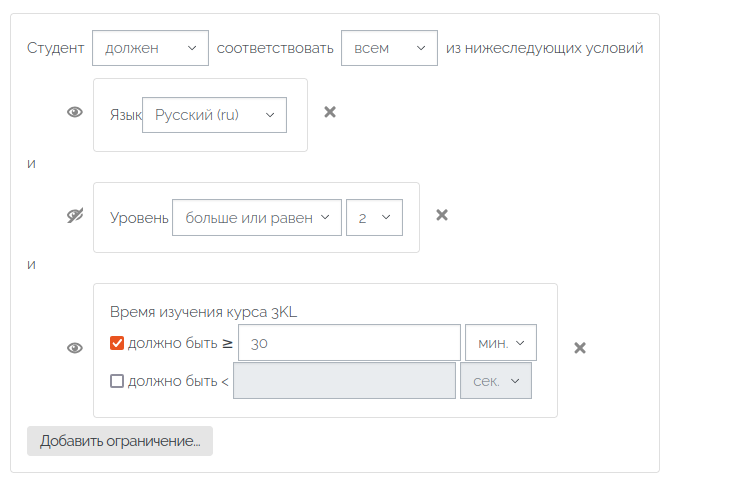
Task: Enable the 'должно быть <' checkbox
Action: [117, 381]
